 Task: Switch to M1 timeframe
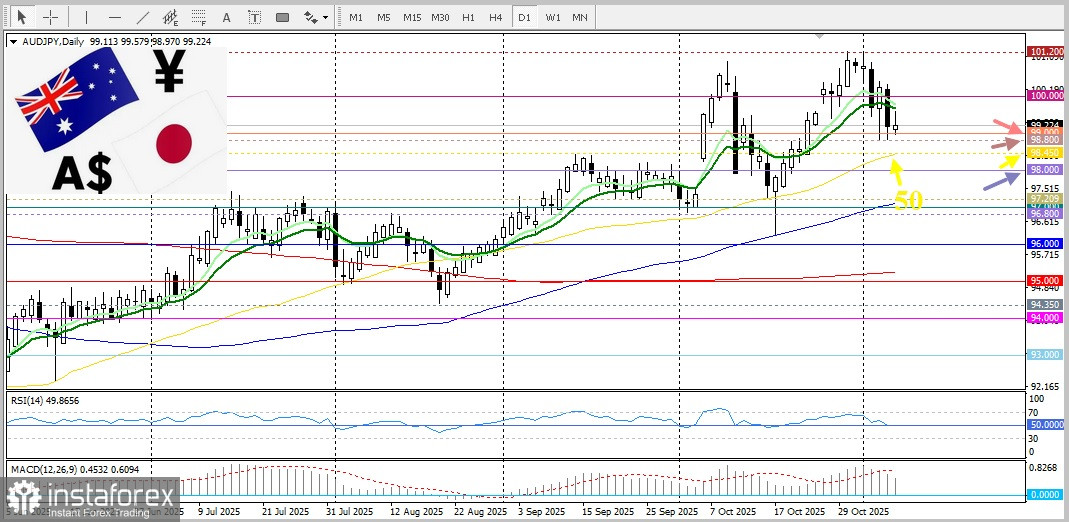tap(355, 17)
